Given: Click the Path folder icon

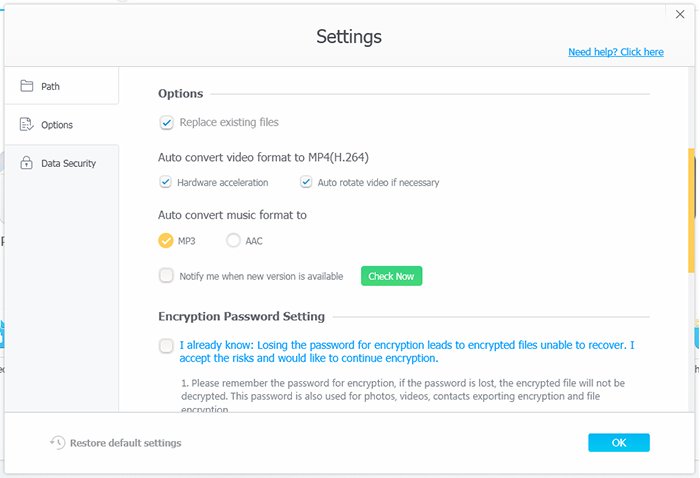Looking at the screenshot, I should pyautogui.click(x=27, y=86).
